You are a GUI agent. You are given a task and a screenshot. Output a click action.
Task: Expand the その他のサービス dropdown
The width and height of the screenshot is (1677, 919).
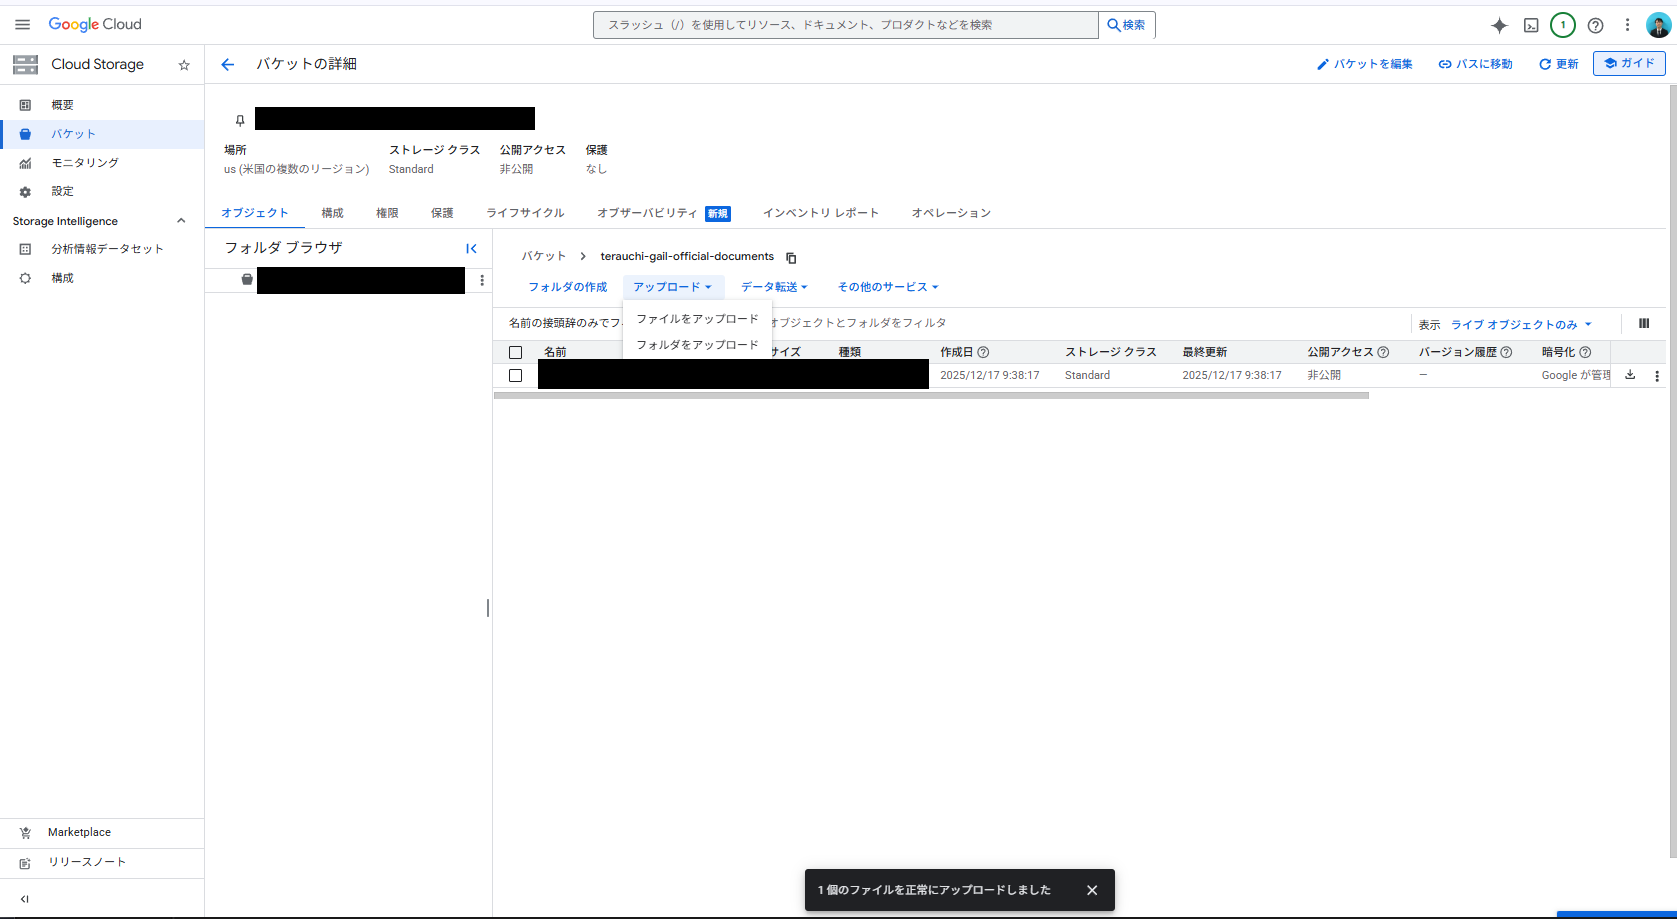click(887, 287)
